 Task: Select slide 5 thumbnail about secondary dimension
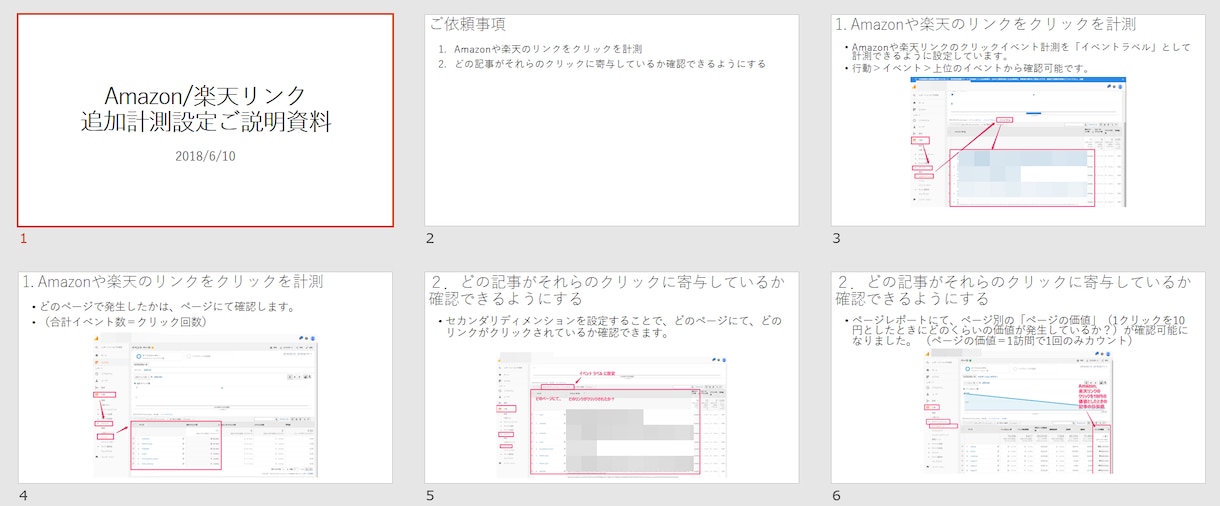click(x=612, y=377)
